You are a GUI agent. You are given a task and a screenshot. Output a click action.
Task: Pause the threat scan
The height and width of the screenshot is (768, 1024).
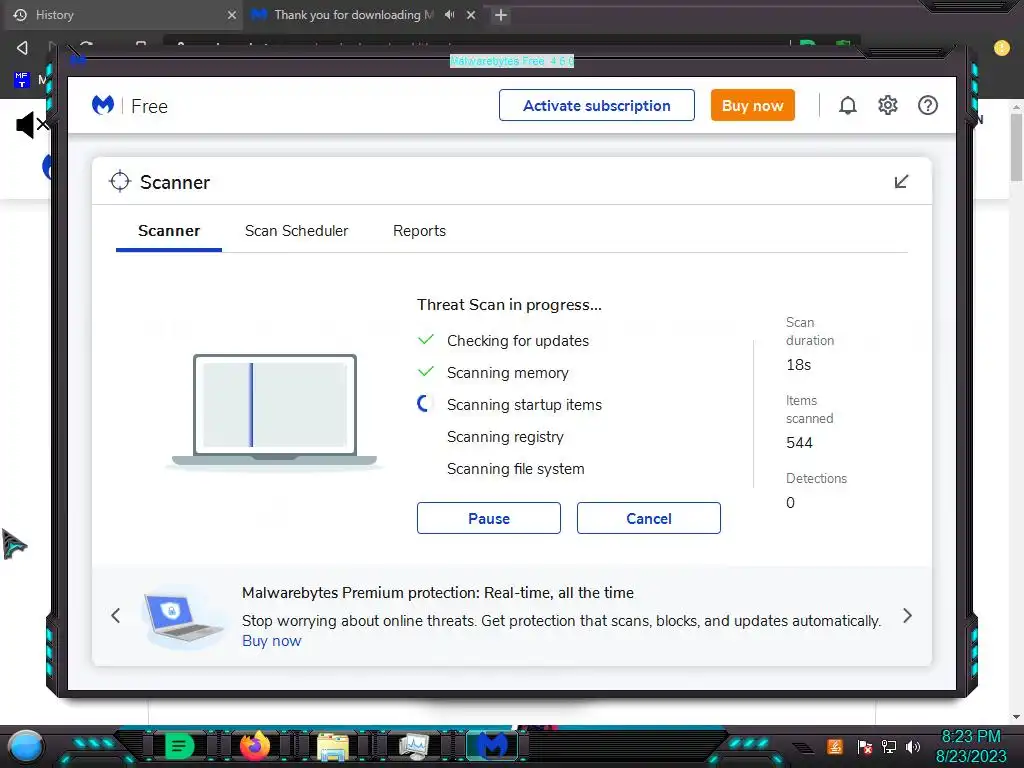point(488,518)
